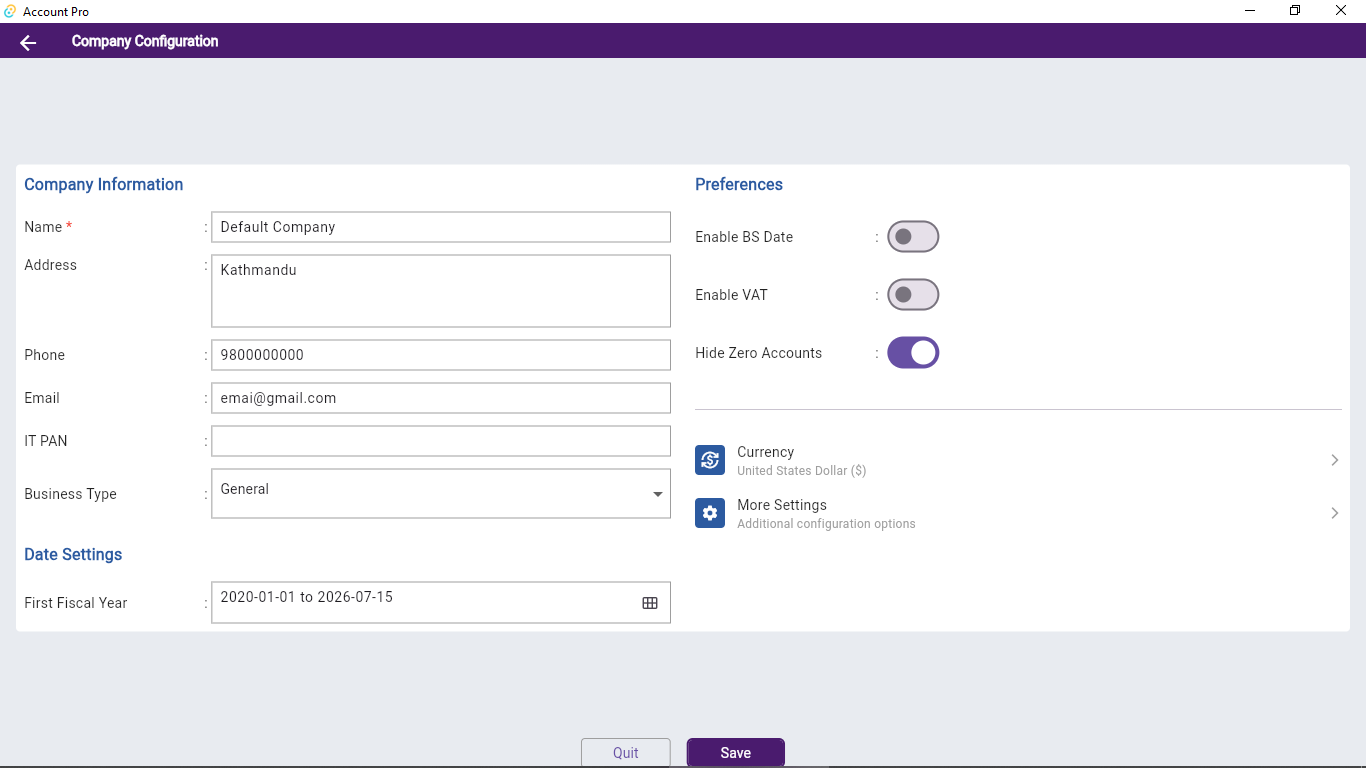The height and width of the screenshot is (768, 1366).
Task: Click 'United States Dollar ($)' subtitle
Action: click(802, 471)
